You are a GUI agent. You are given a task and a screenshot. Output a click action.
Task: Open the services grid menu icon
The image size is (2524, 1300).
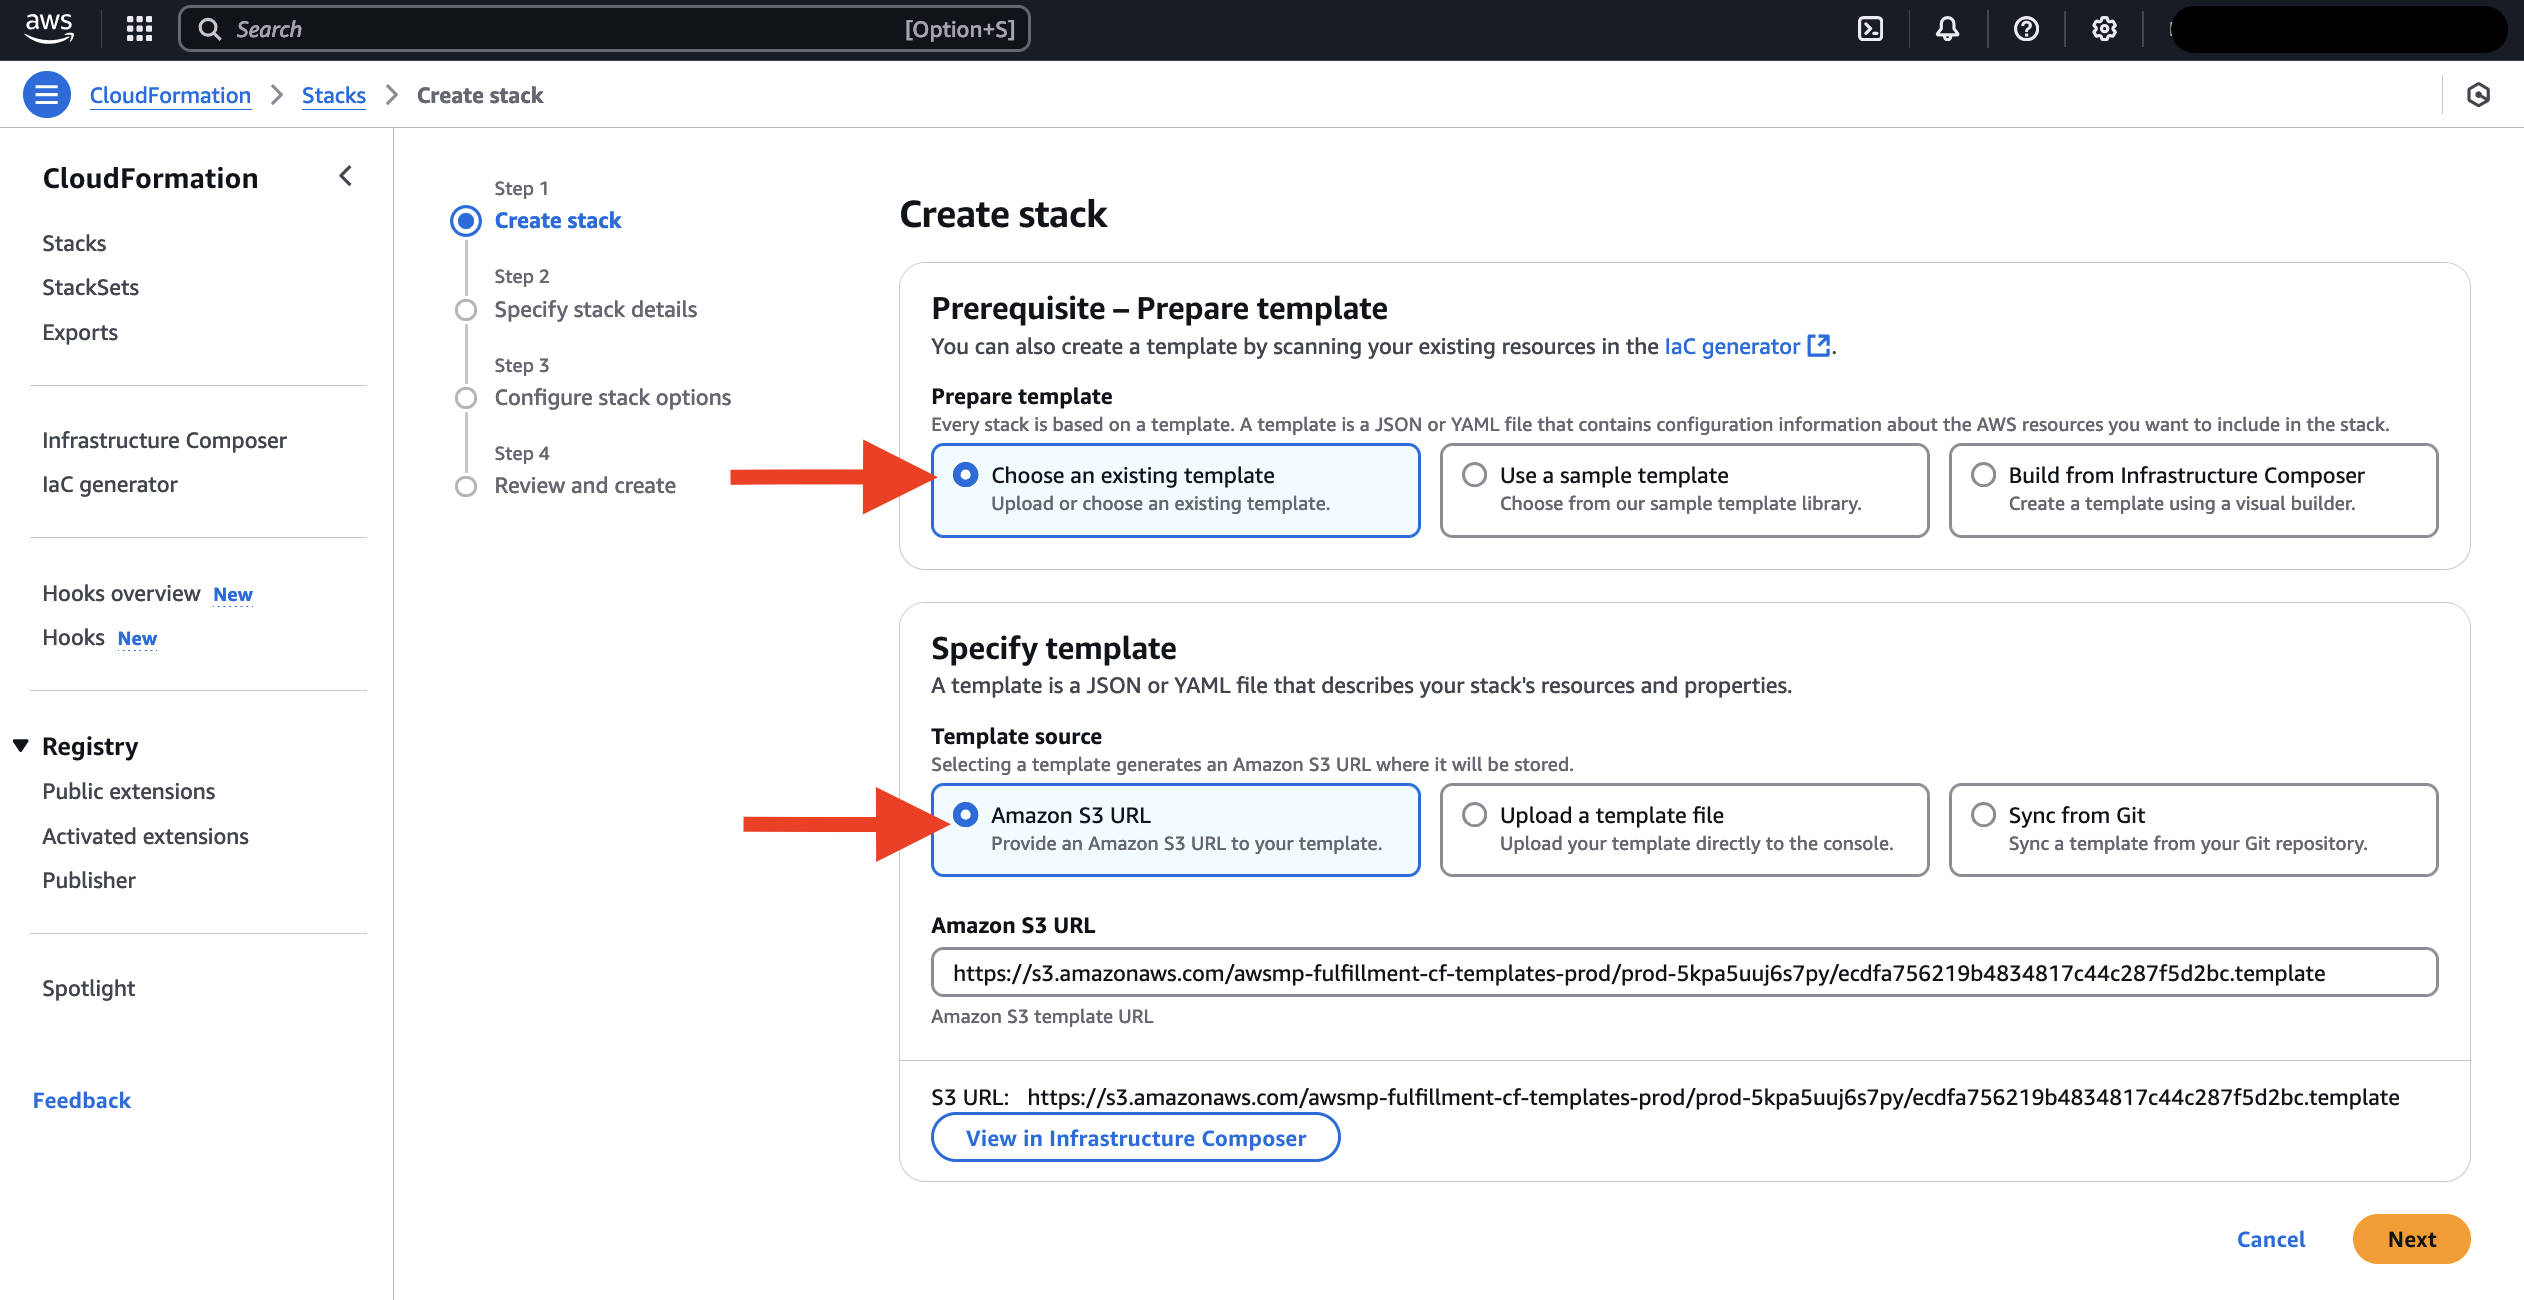click(139, 29)
